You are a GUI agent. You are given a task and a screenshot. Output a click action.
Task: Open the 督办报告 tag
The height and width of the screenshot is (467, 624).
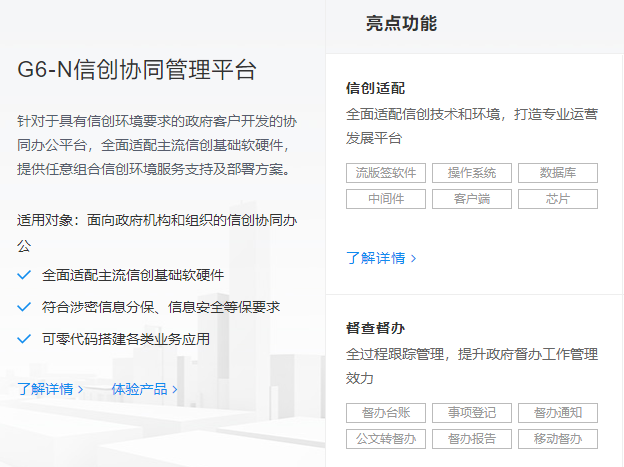click(x=472, y=438)
